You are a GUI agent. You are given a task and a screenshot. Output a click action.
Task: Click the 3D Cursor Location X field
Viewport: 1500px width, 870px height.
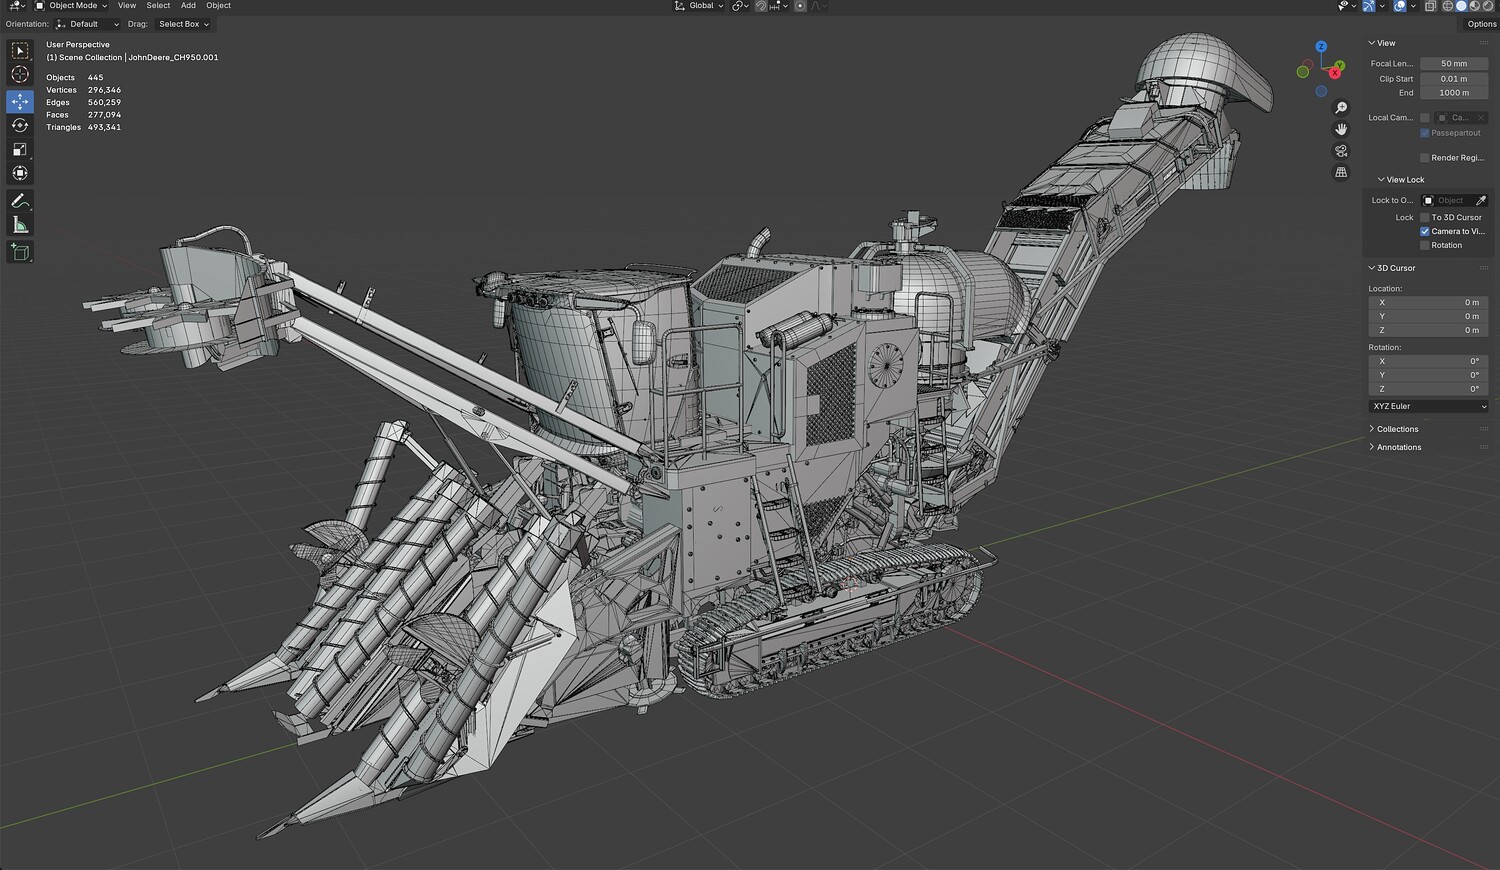coord(1428,302)
